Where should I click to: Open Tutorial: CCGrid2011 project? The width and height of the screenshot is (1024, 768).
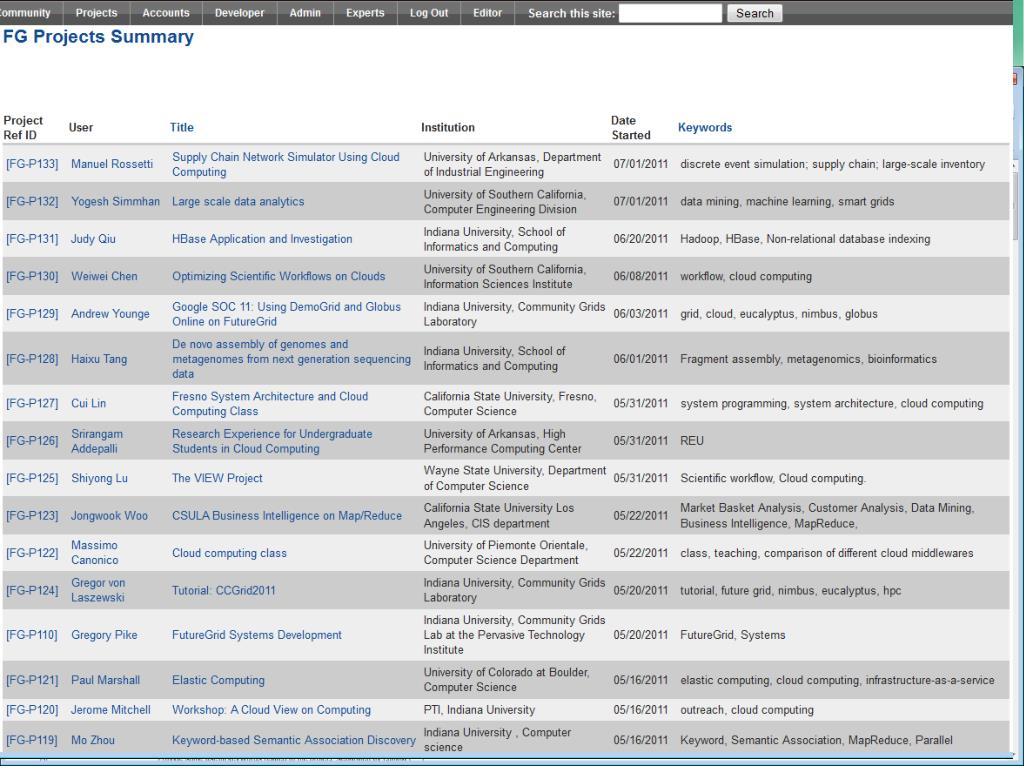tap(223, 591)
